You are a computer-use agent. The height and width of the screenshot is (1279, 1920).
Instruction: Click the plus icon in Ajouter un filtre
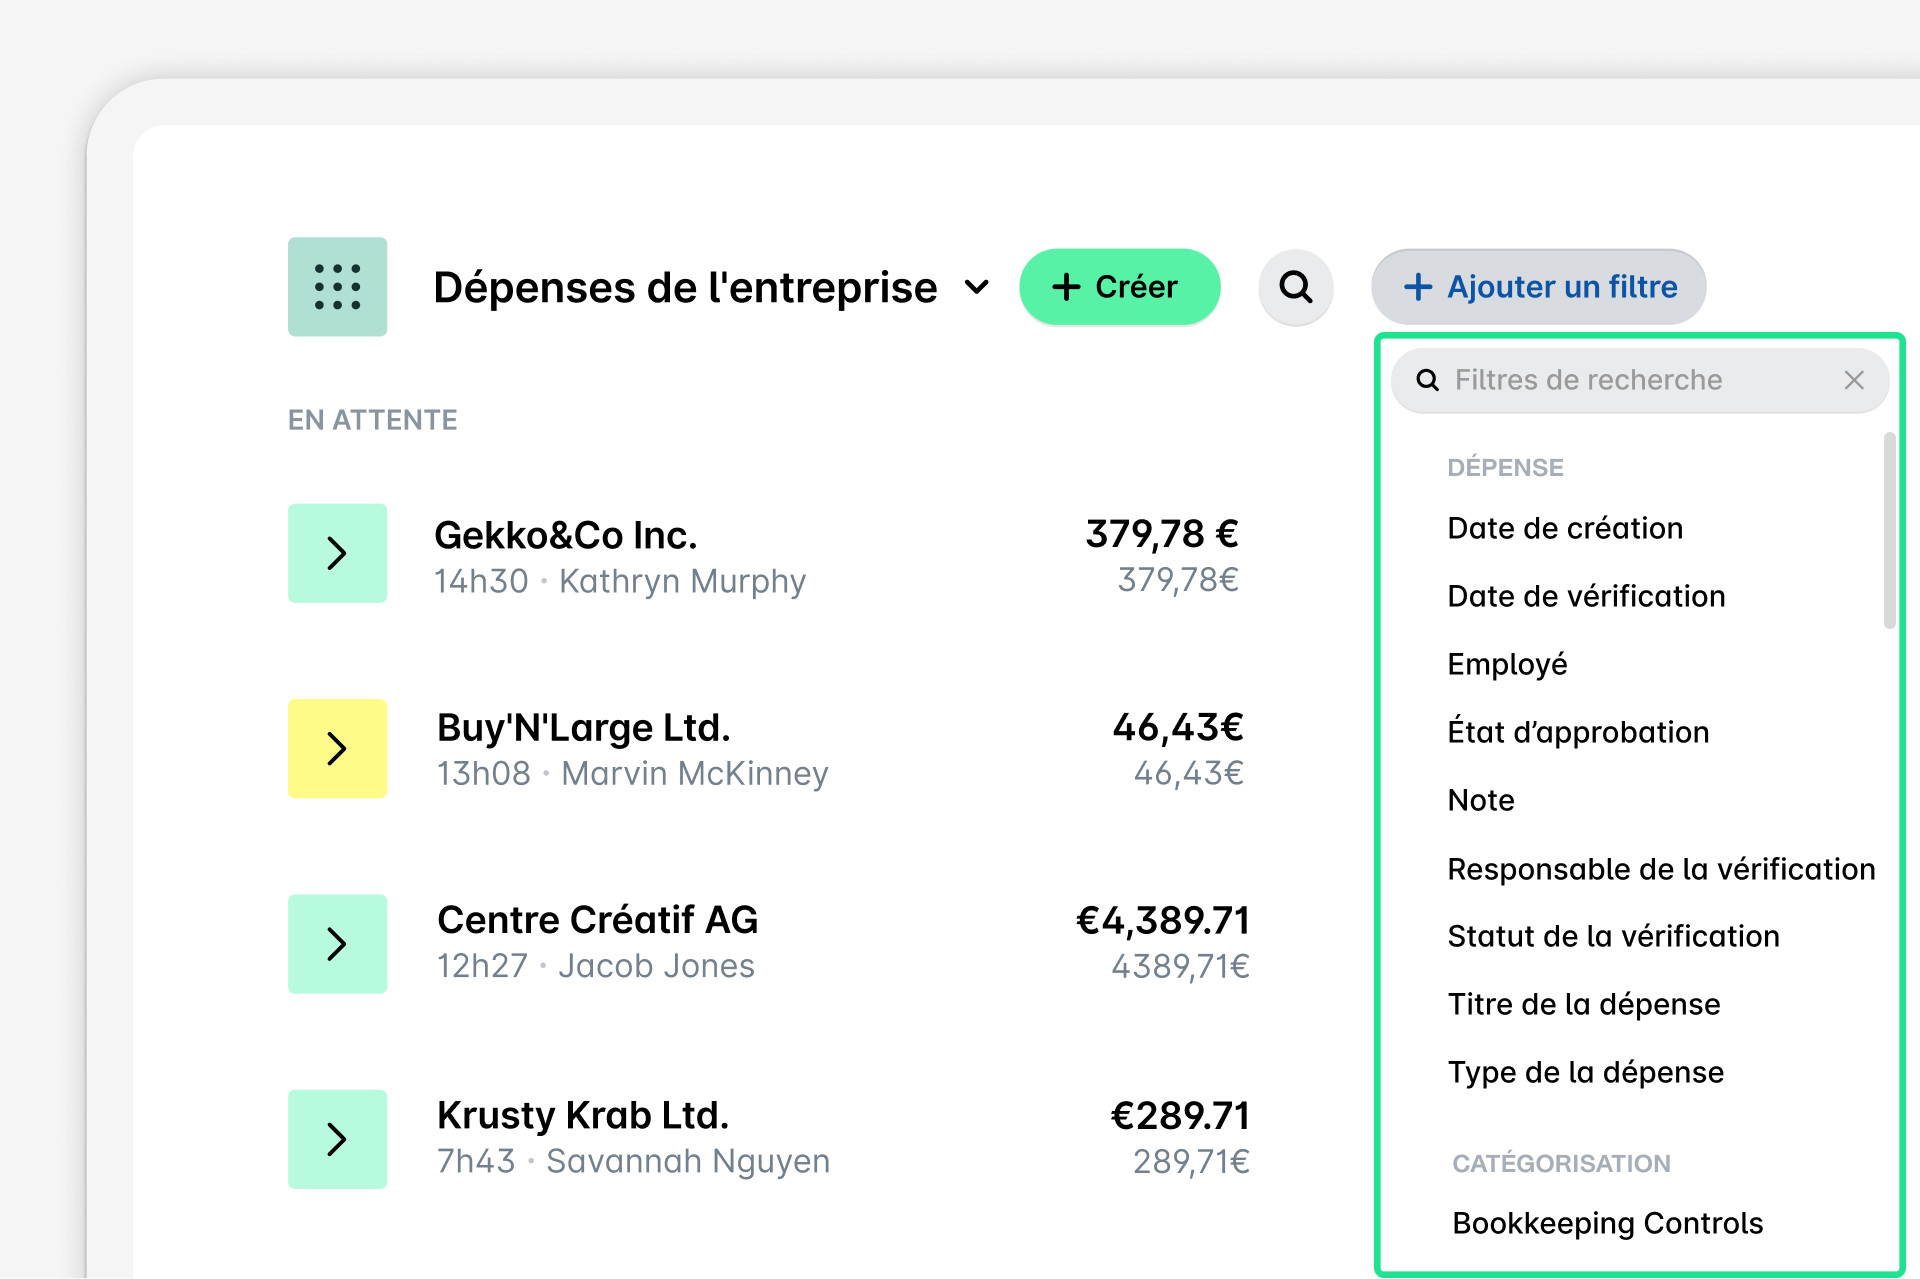pyautogui.click(x=1418, y=287)
